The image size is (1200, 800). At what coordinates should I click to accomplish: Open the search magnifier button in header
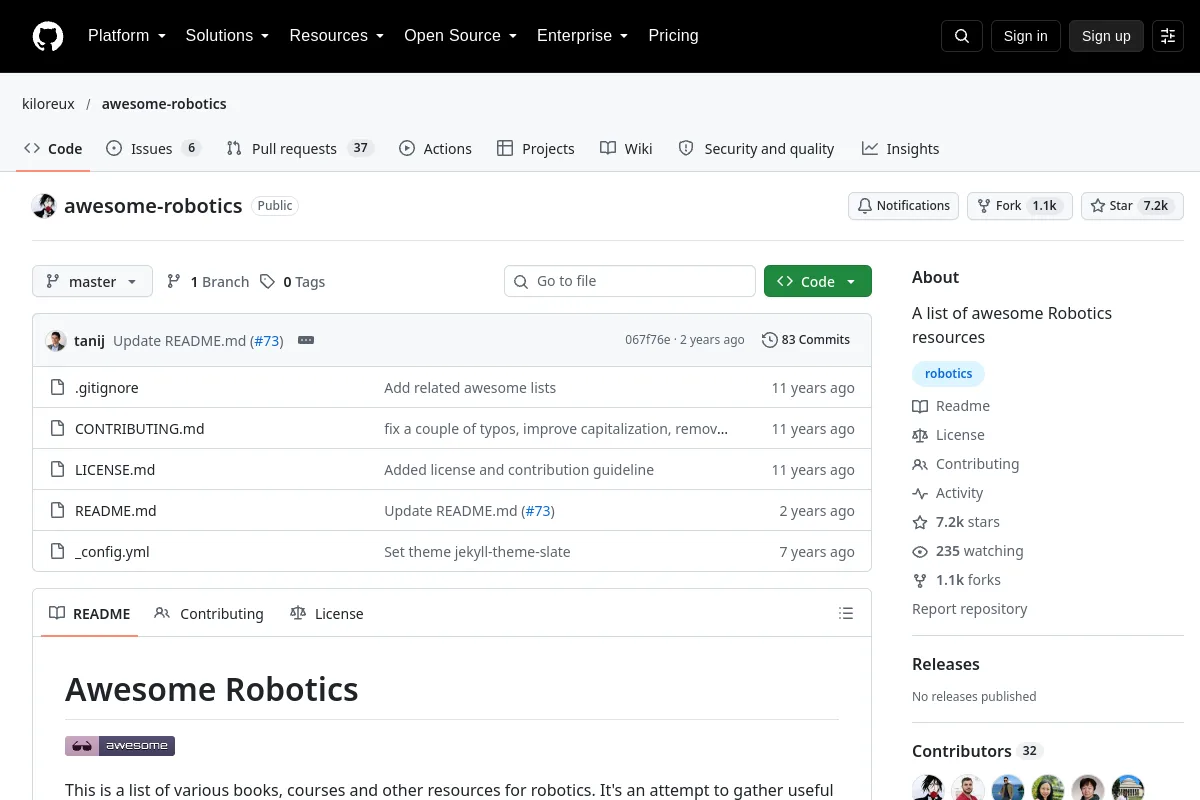pos(962,36)
